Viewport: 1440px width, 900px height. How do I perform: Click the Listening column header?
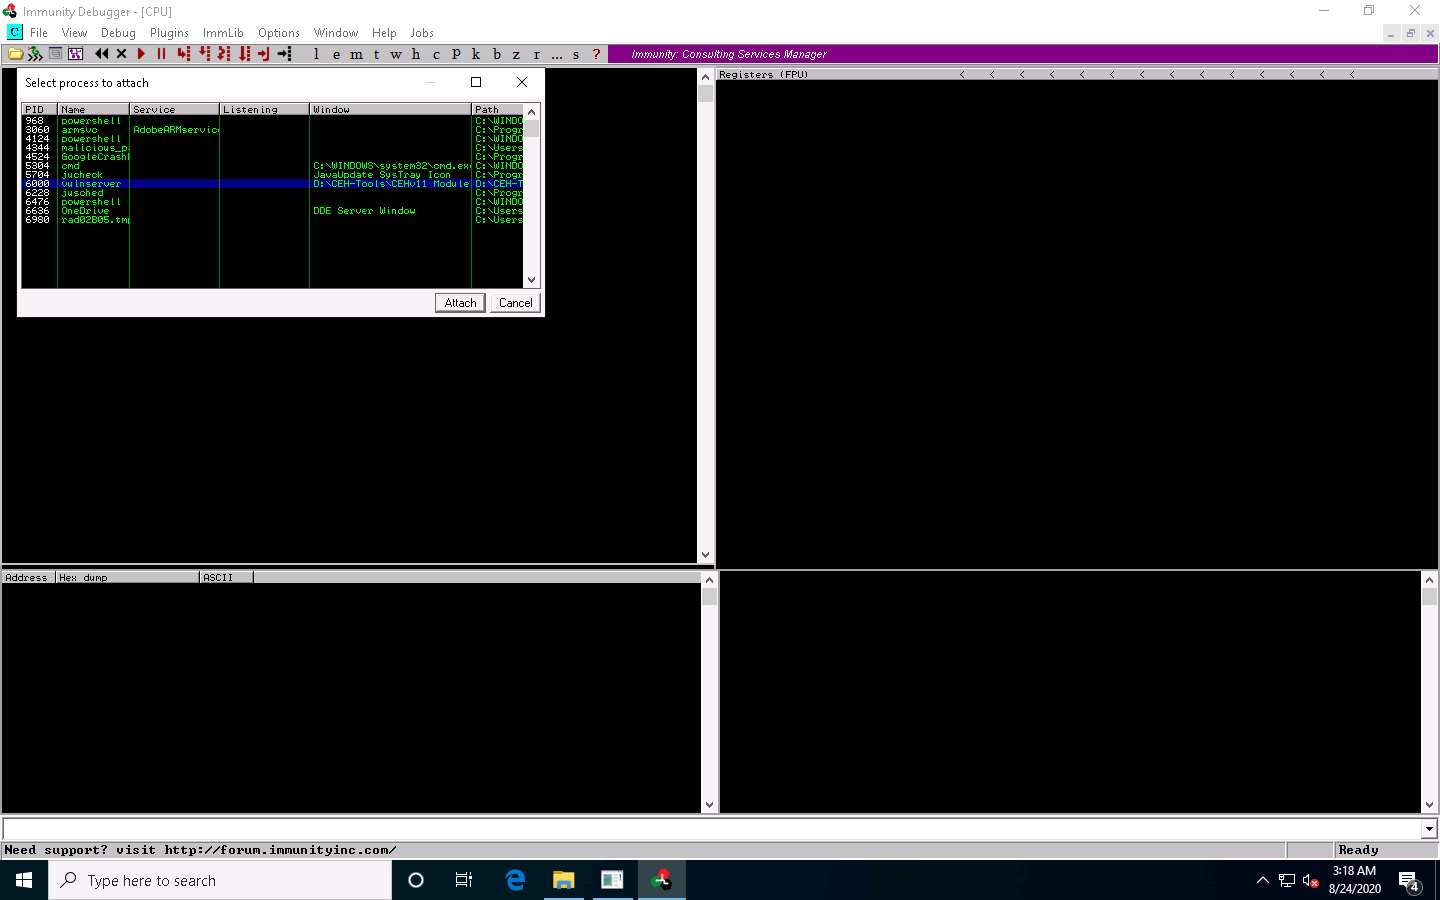click(264, 109)
